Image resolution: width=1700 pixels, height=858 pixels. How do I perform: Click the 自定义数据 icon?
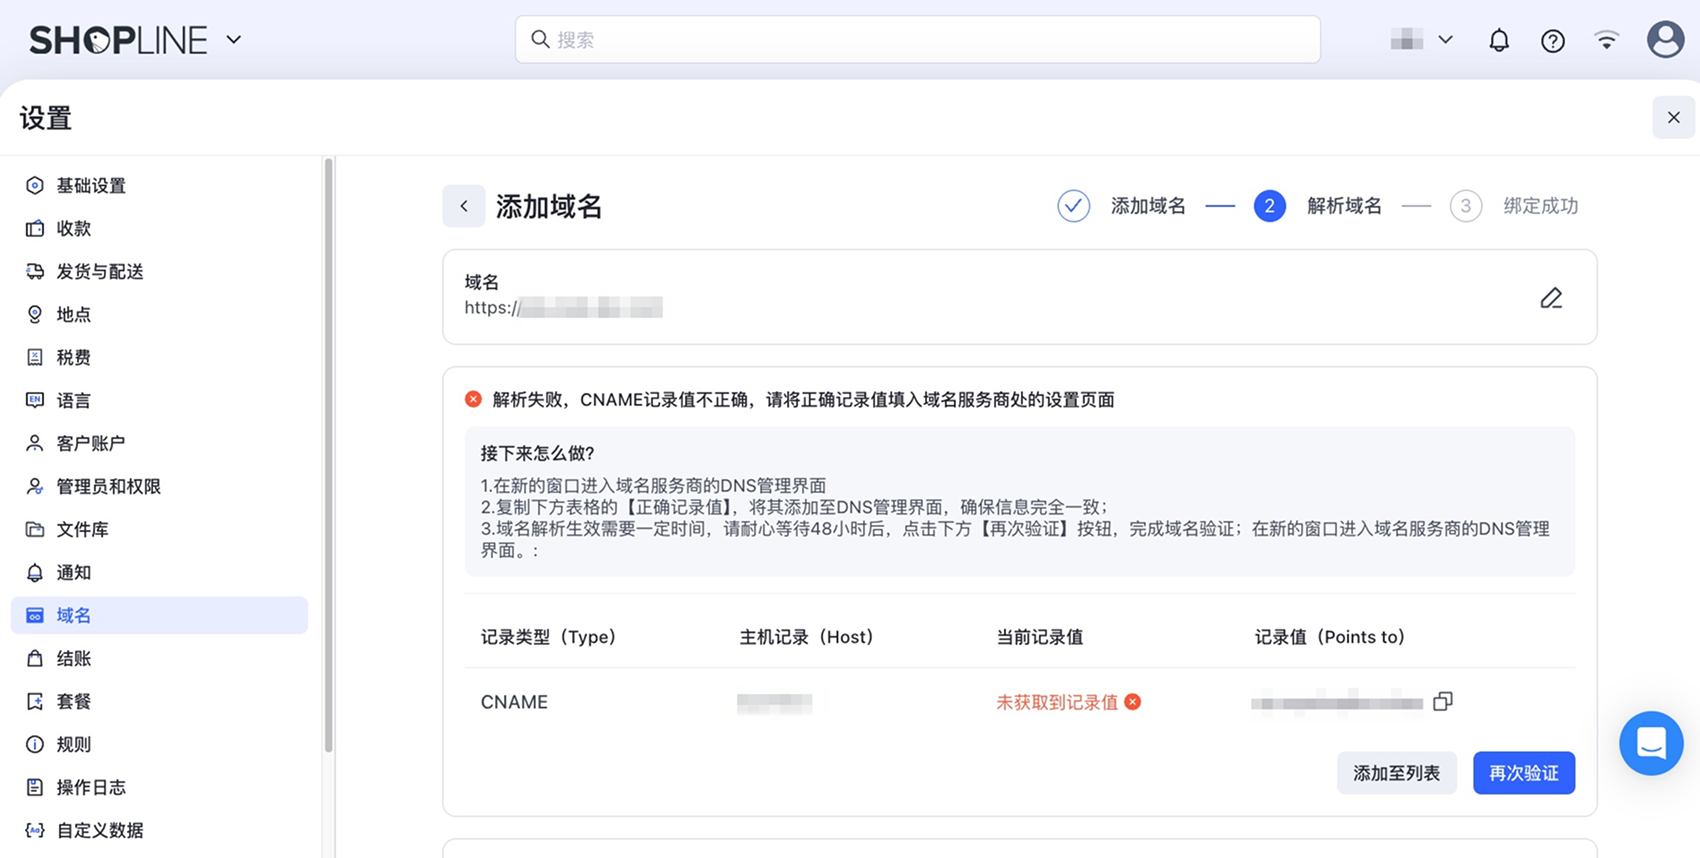click(35, 830)
